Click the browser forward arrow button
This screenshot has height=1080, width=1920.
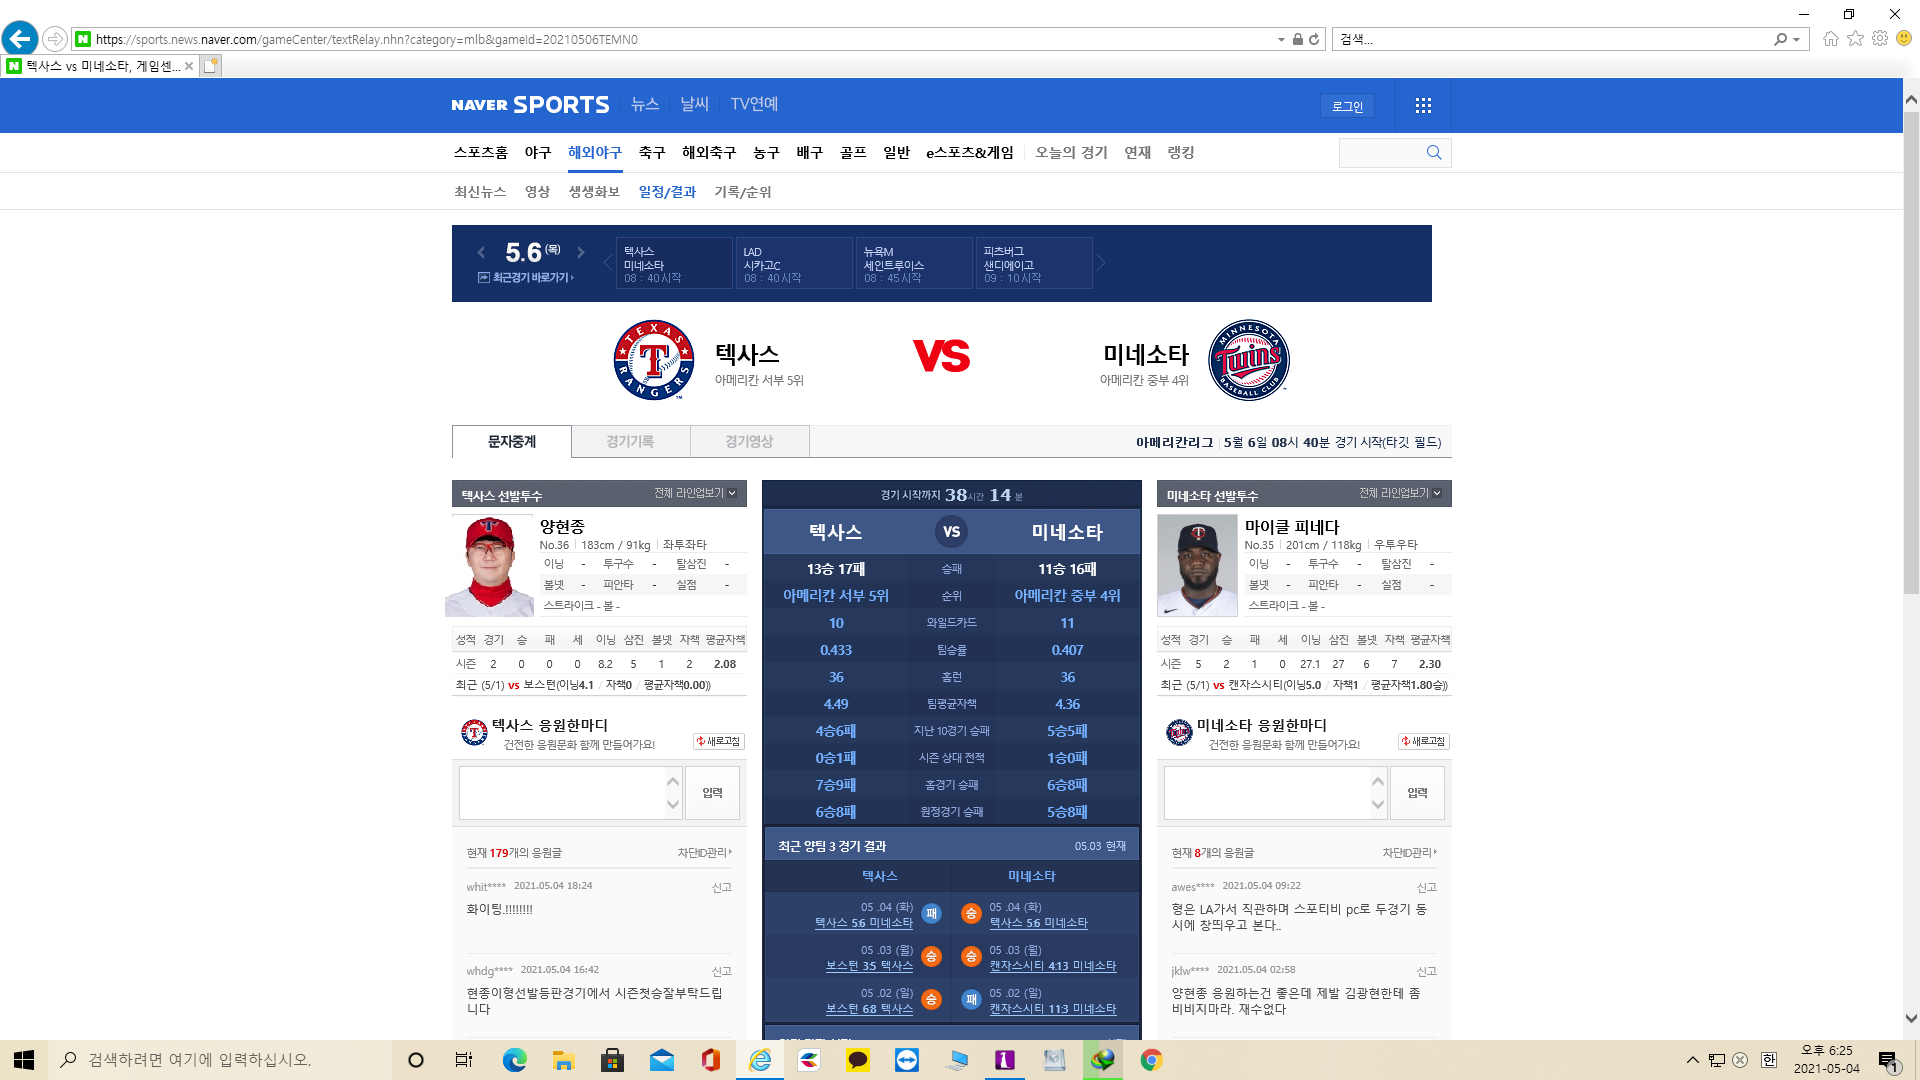(x=55, y=39)
